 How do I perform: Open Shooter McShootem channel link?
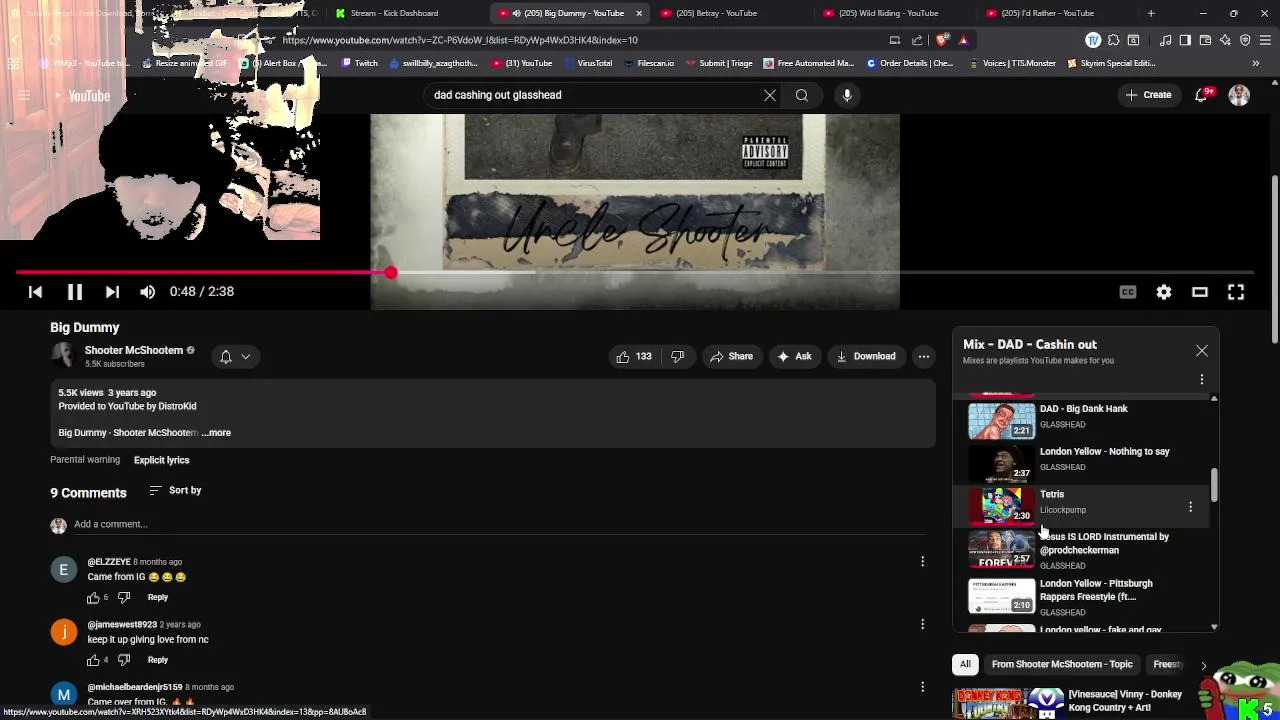click(x=134, y=350)
